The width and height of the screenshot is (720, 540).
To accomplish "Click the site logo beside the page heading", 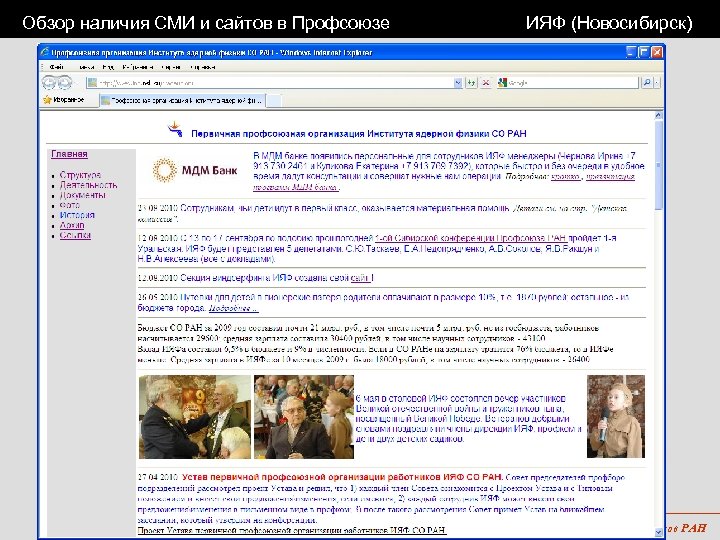I will (175, 129).
